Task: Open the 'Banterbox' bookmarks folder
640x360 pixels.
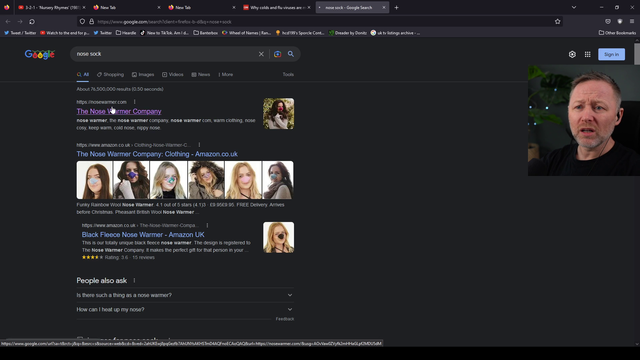Action: [x=206, y=33]
